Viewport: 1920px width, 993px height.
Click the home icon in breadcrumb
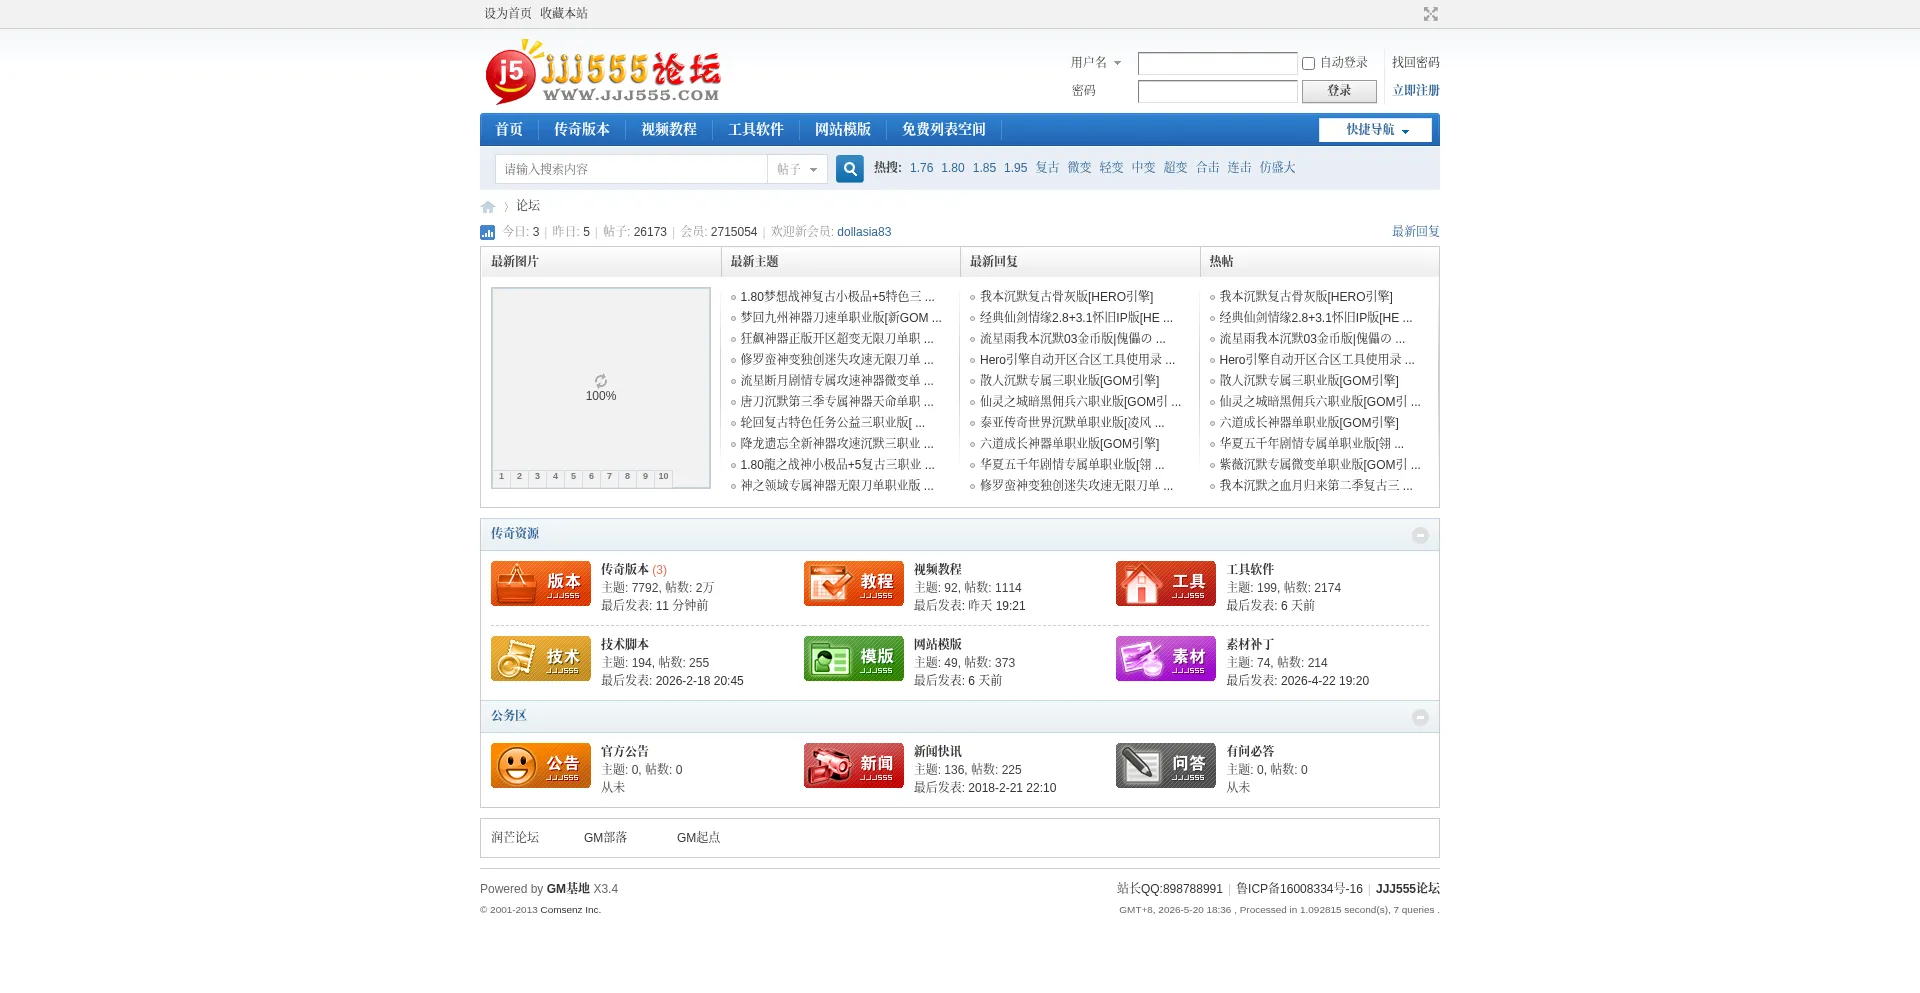click(x=488, y=207)
